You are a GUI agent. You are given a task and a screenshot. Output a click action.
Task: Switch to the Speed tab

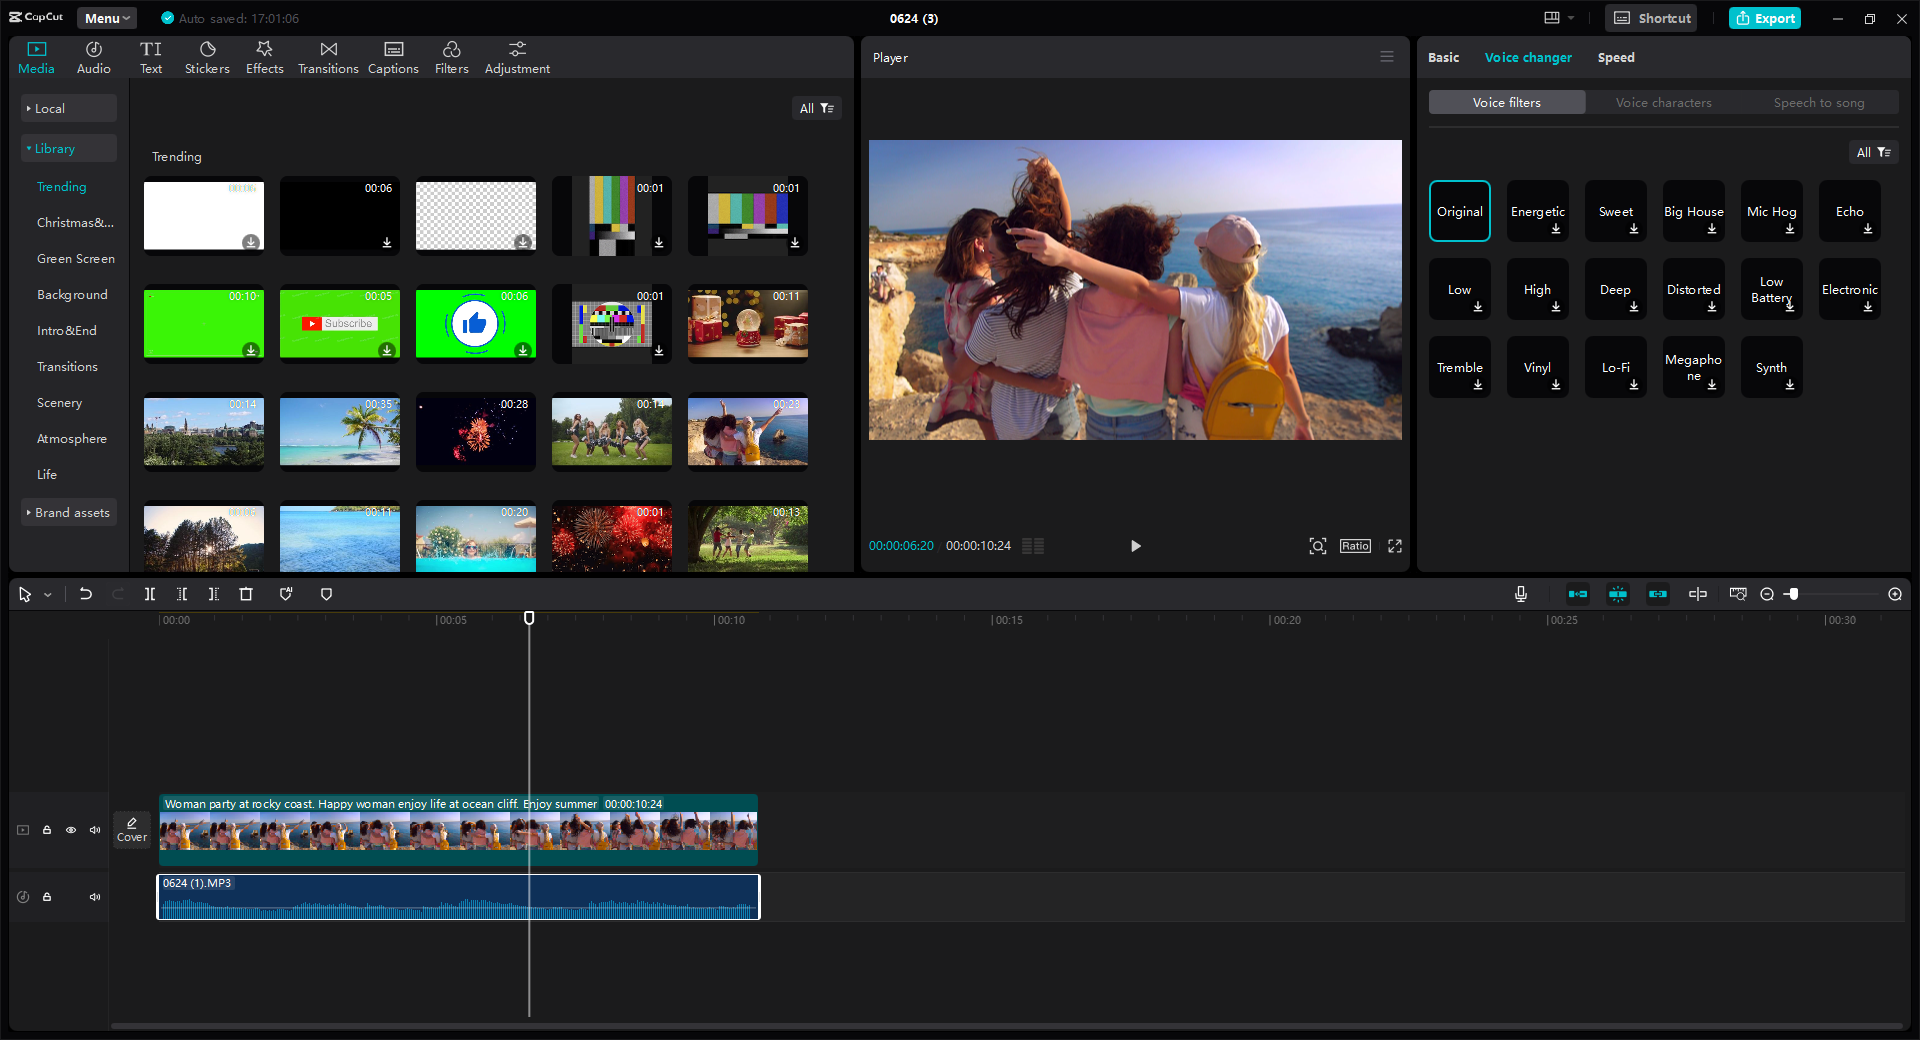click(x=1615, y=58)
